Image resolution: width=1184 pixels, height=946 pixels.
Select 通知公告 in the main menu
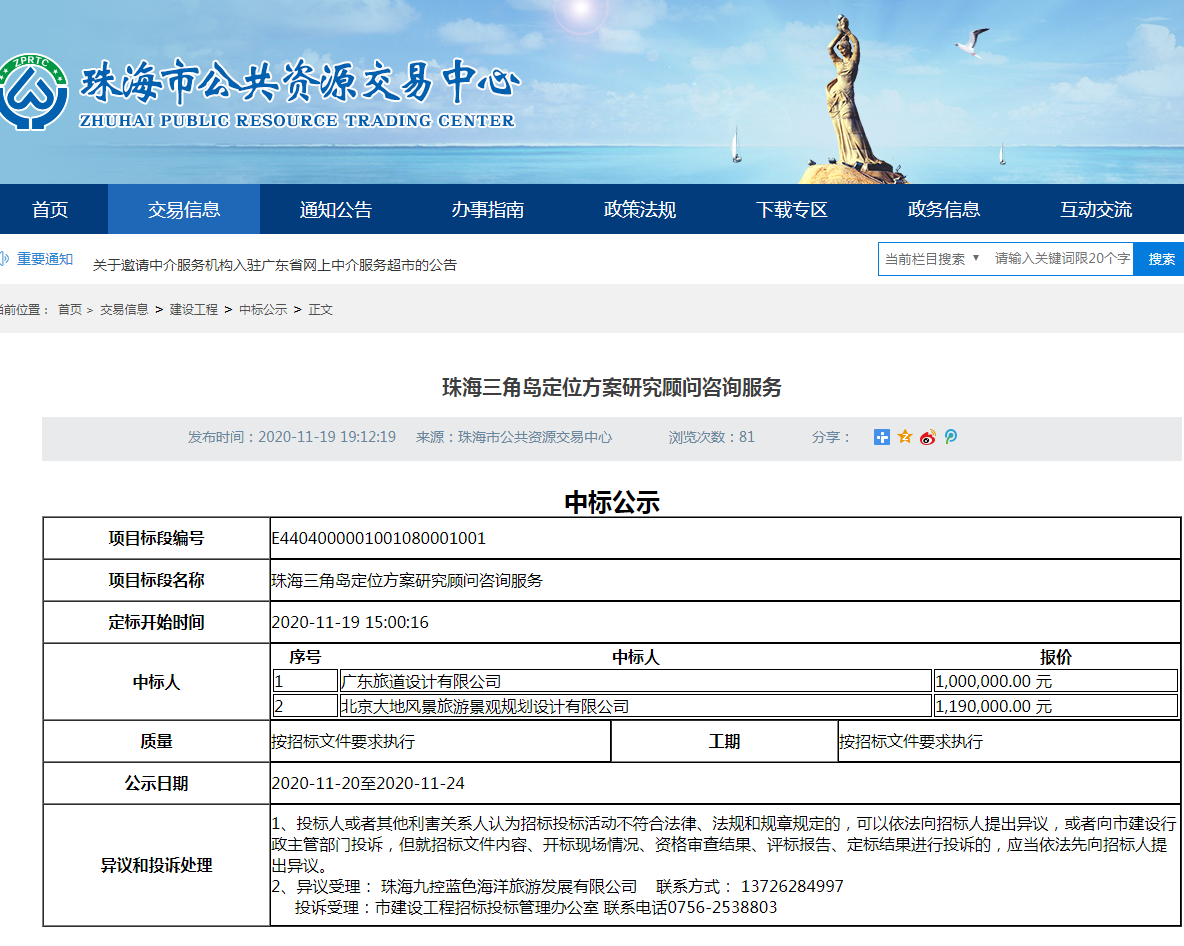click(x=336, y=210)
